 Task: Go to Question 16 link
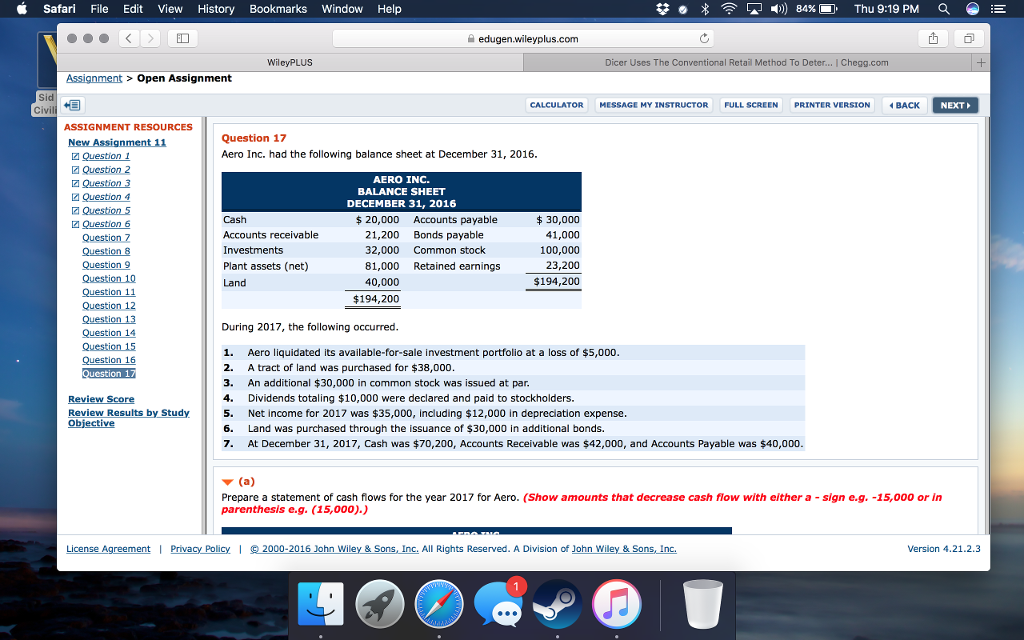[x=109, y=360]
